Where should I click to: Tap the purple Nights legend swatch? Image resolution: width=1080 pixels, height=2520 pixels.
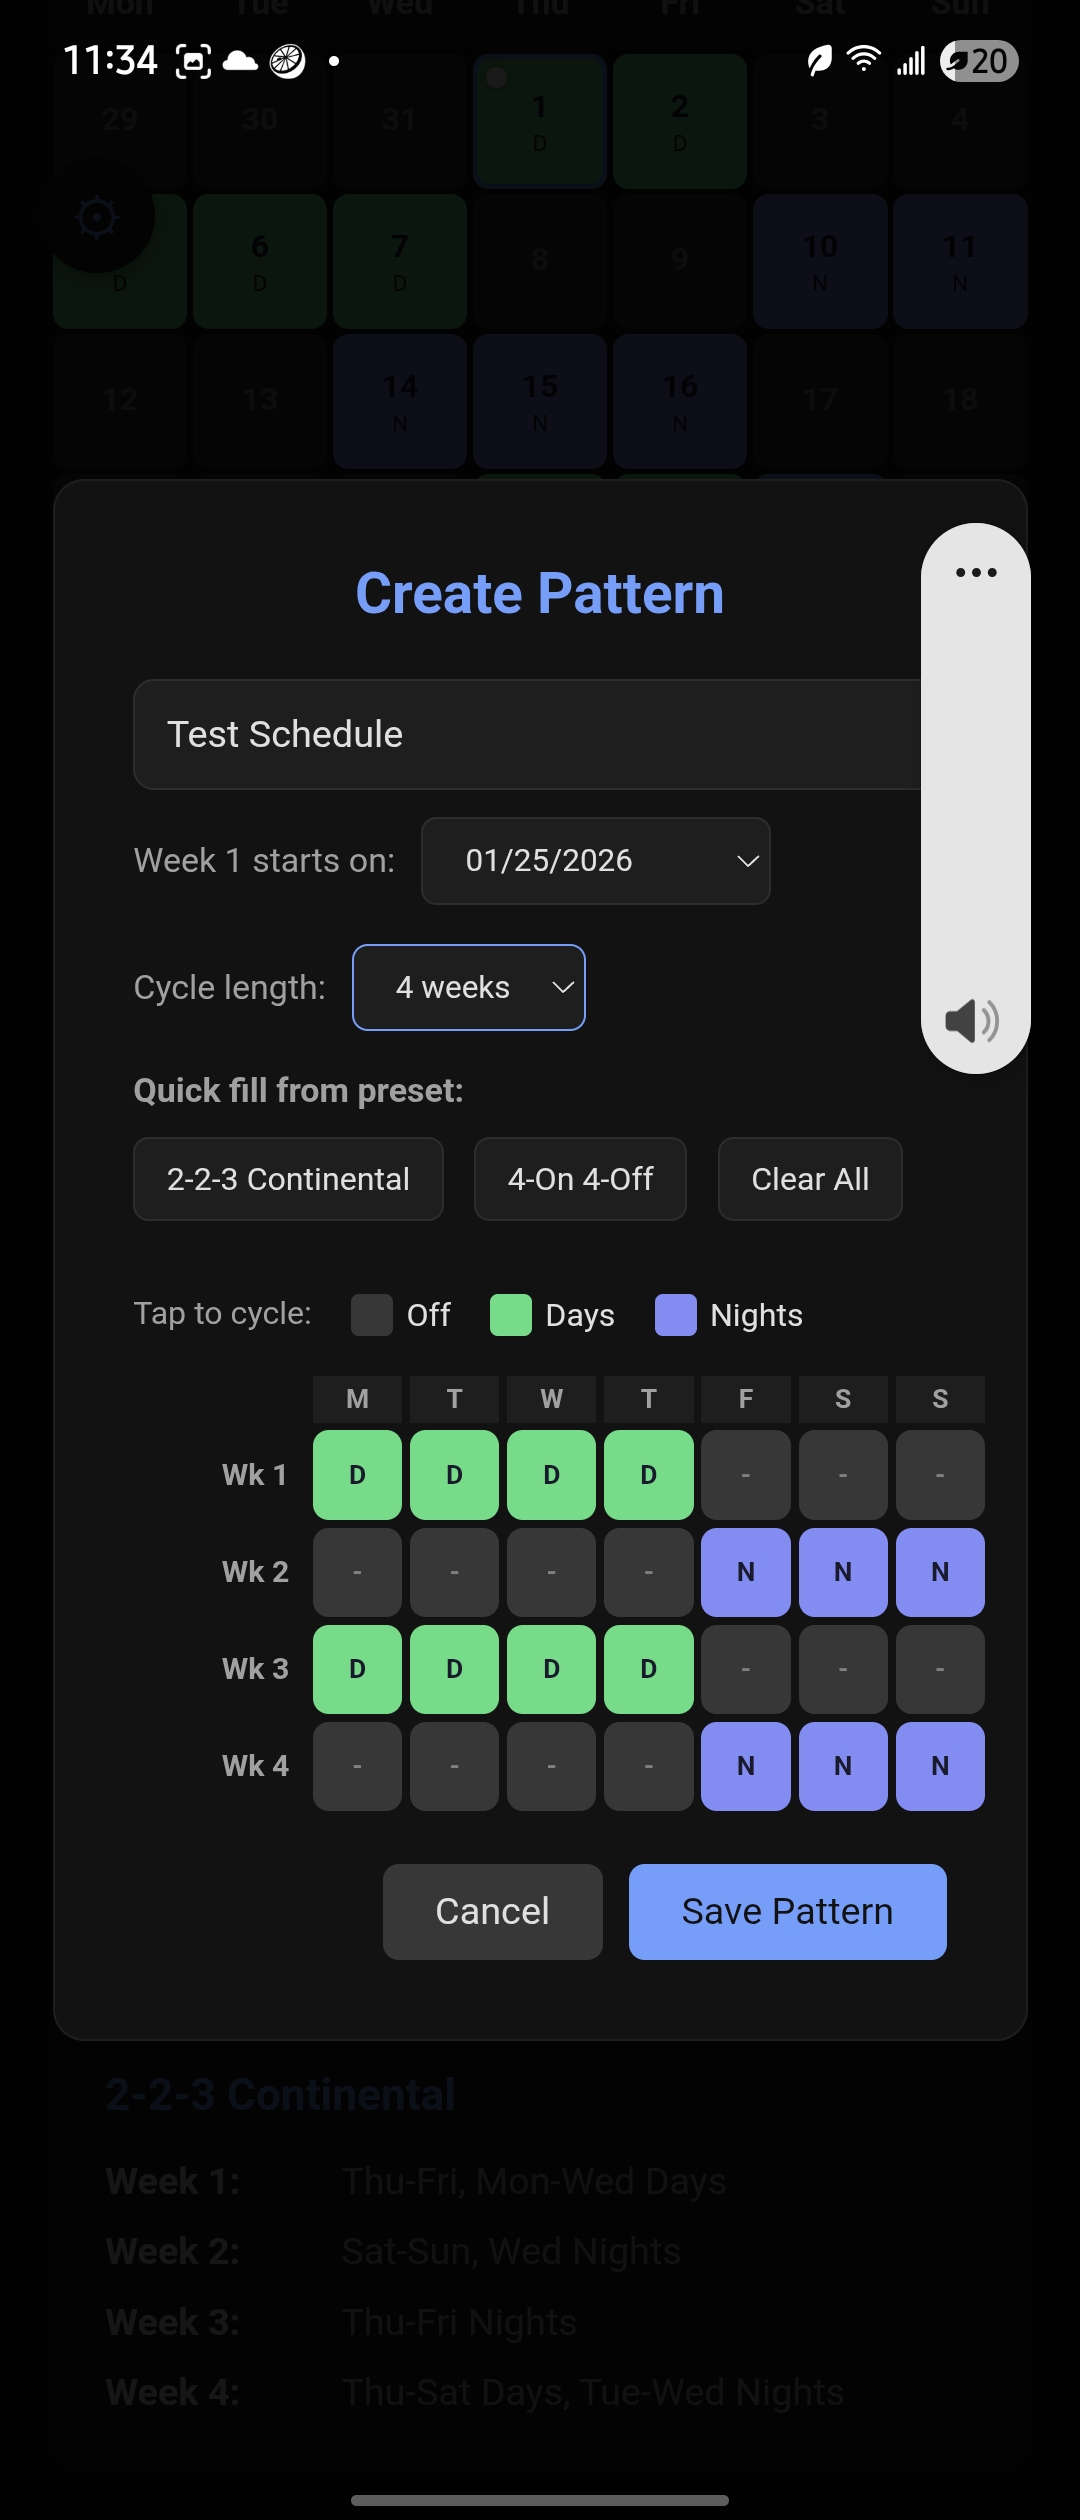(674, 1315)
